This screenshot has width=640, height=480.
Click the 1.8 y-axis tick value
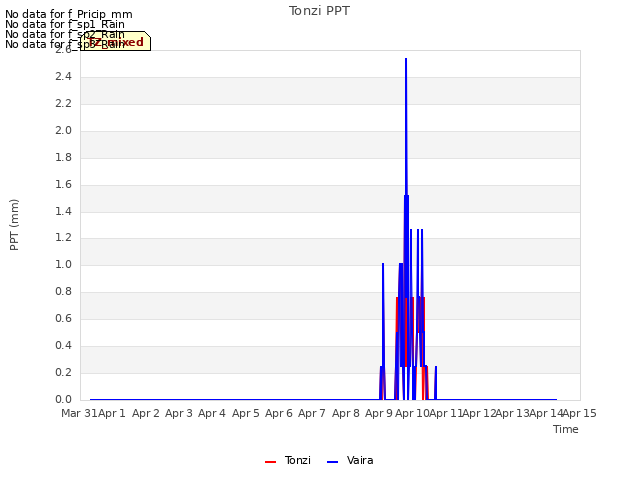pos(63,157)
